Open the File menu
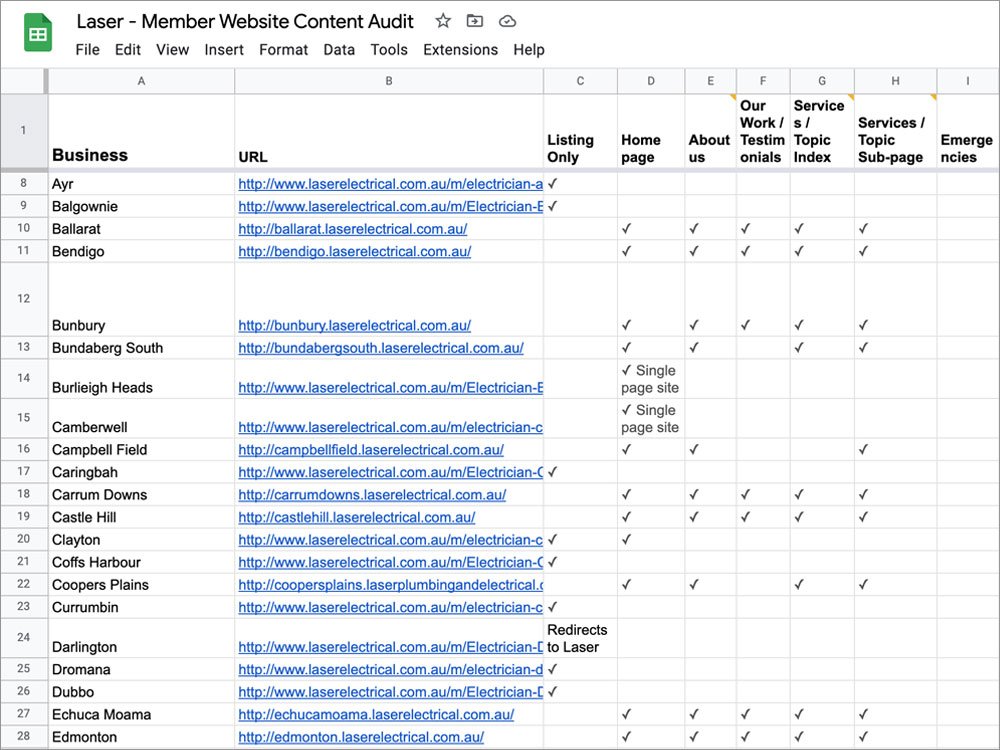1000x750 pixels. point(87,50)
